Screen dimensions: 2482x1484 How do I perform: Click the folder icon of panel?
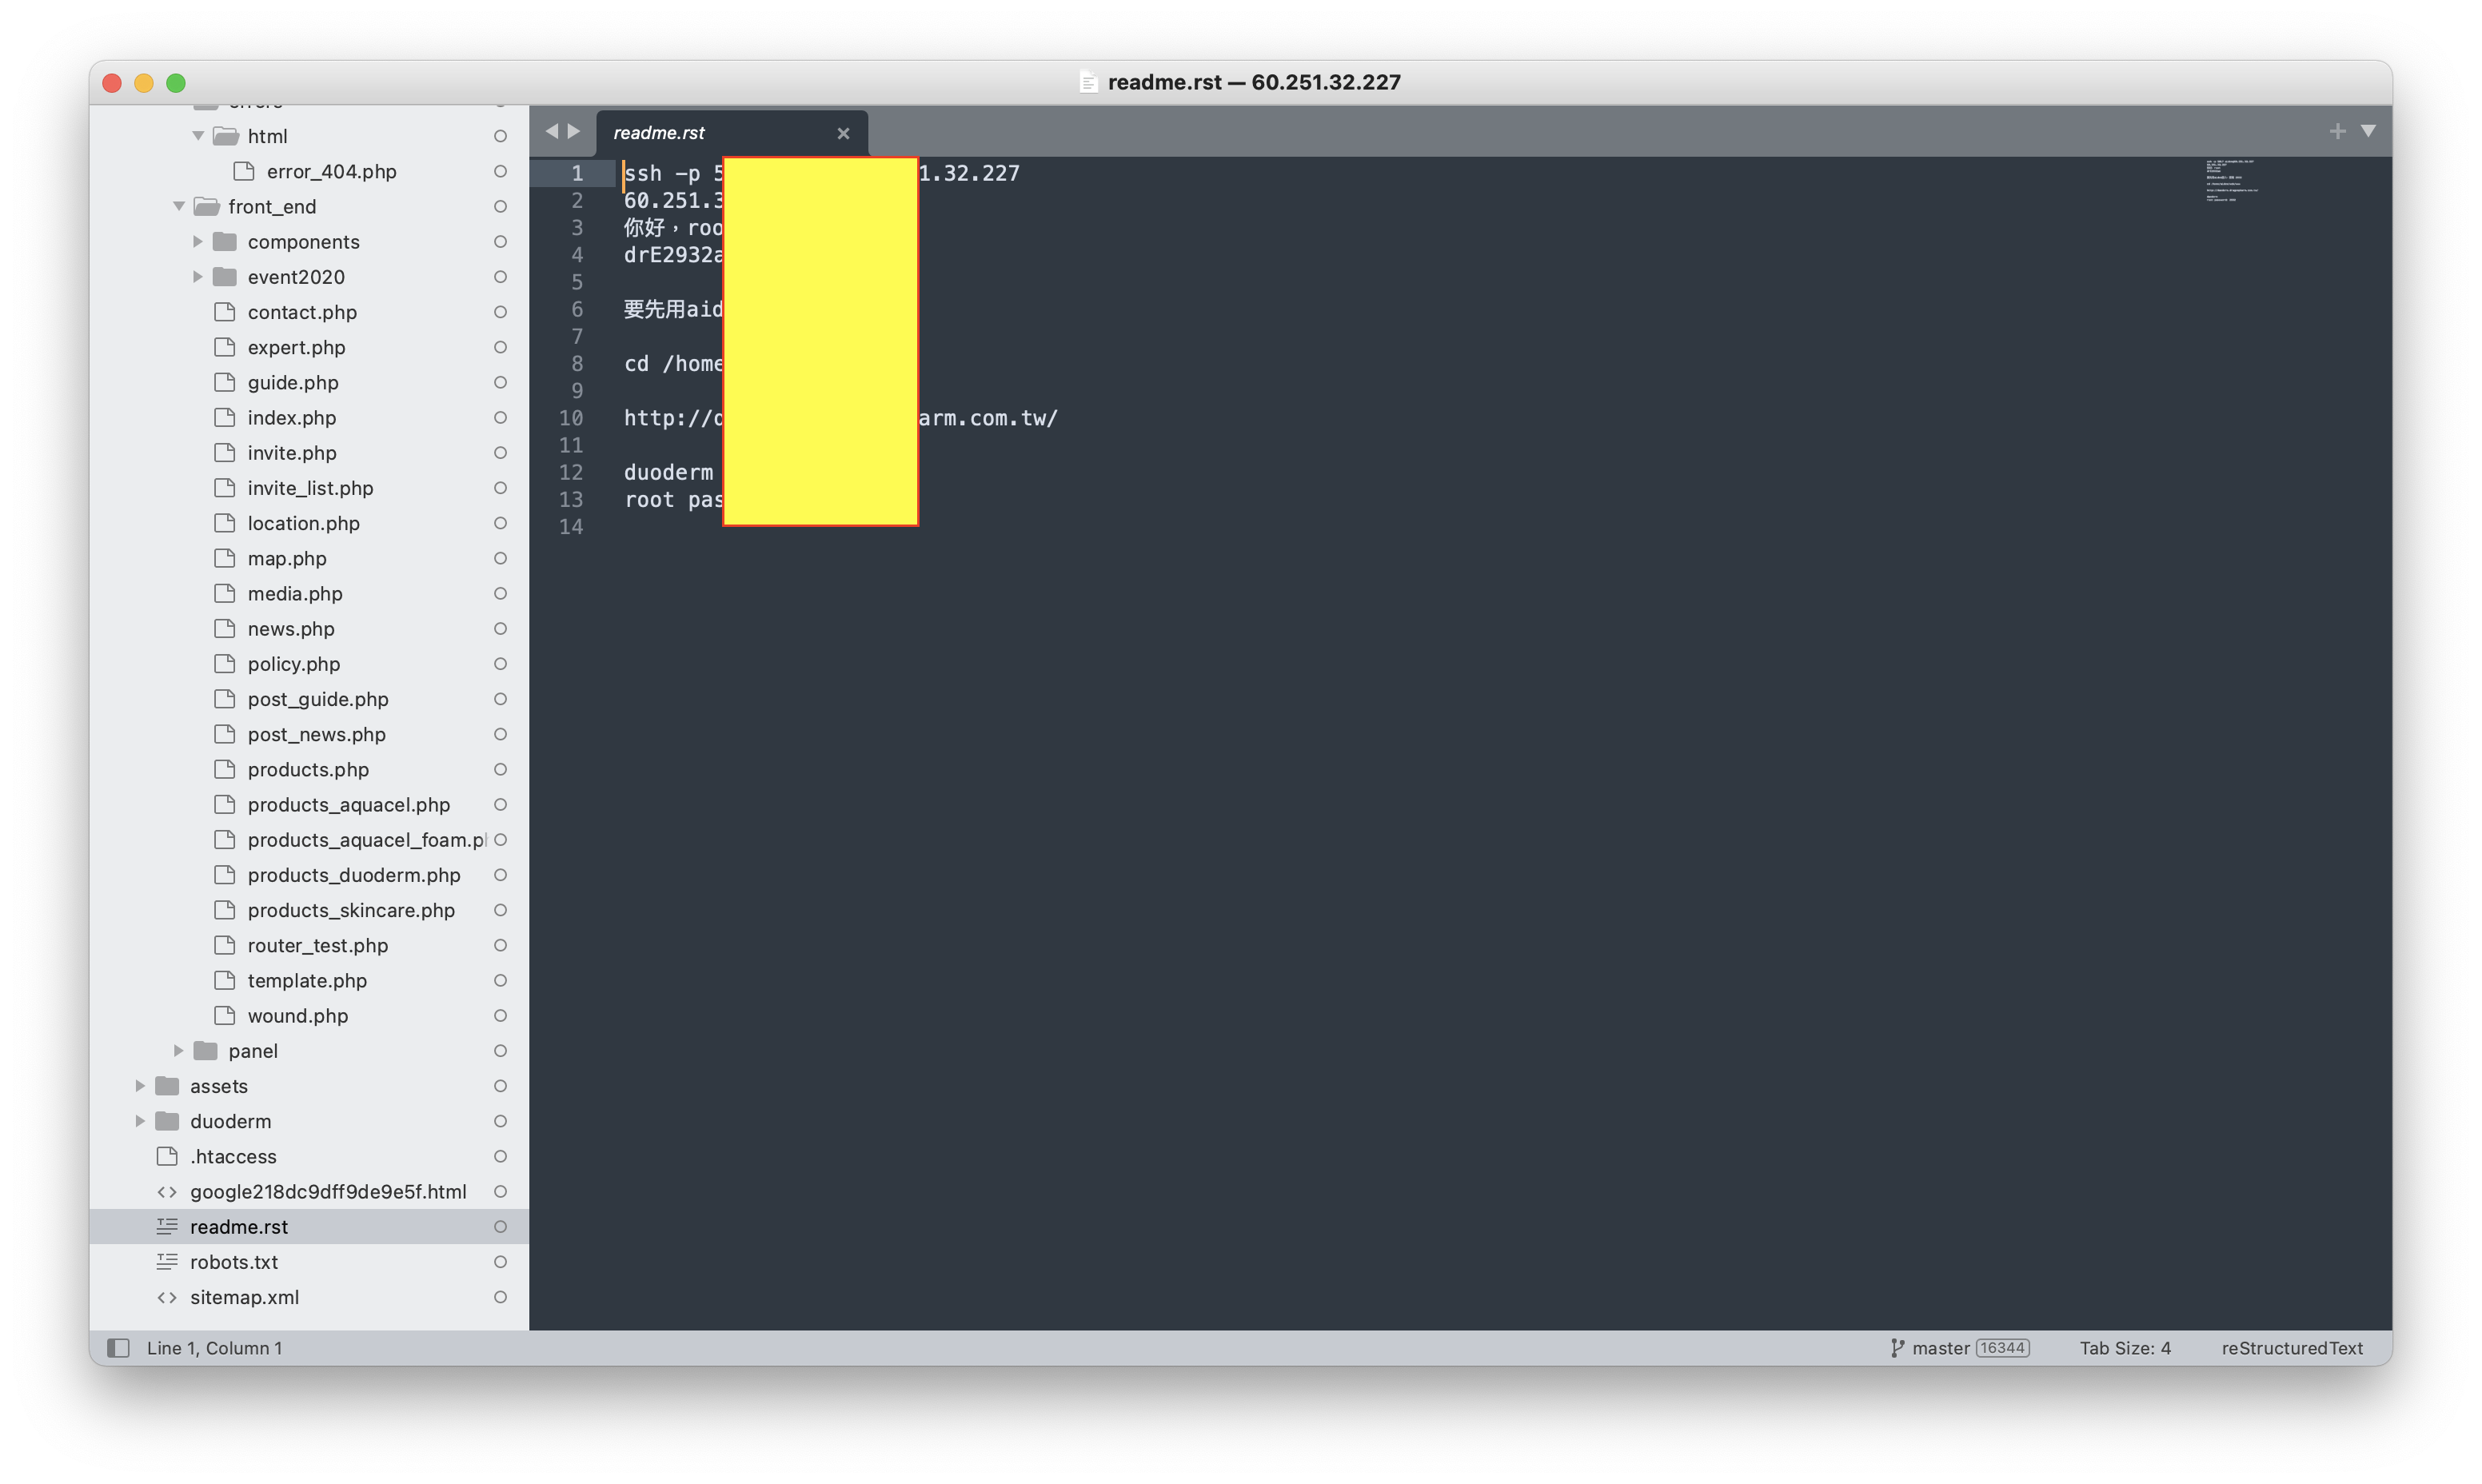tap(205, 1050)
